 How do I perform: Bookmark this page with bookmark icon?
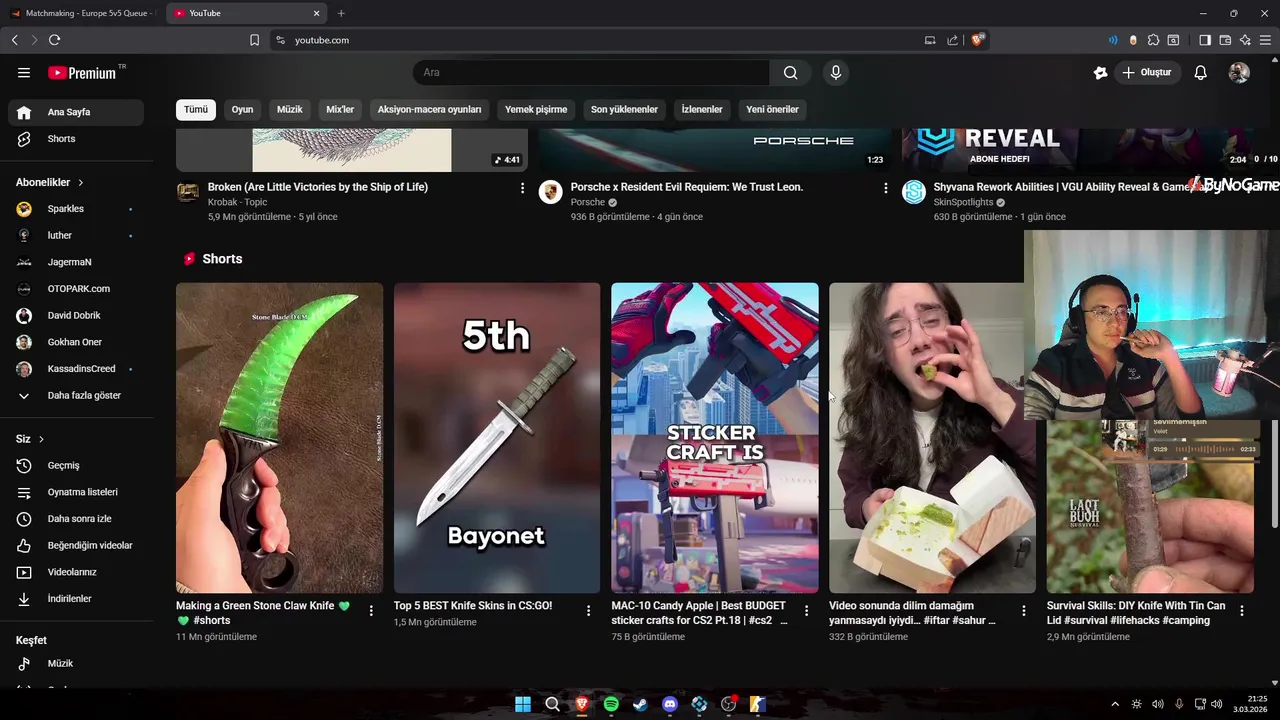click(x=254, y=40)
